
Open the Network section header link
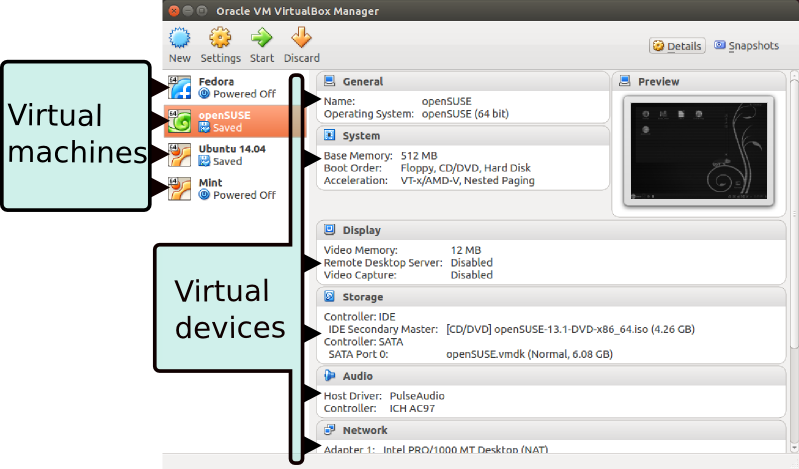(365, 430)
